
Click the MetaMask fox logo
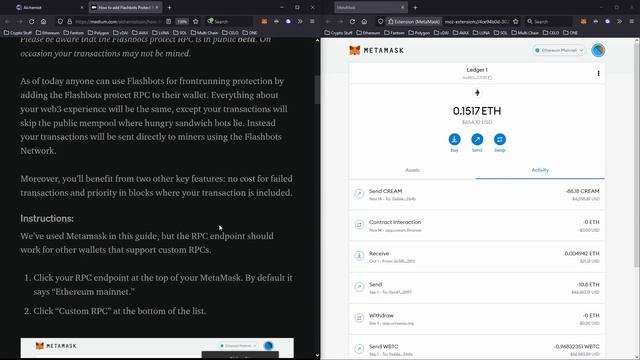[355, 50]
